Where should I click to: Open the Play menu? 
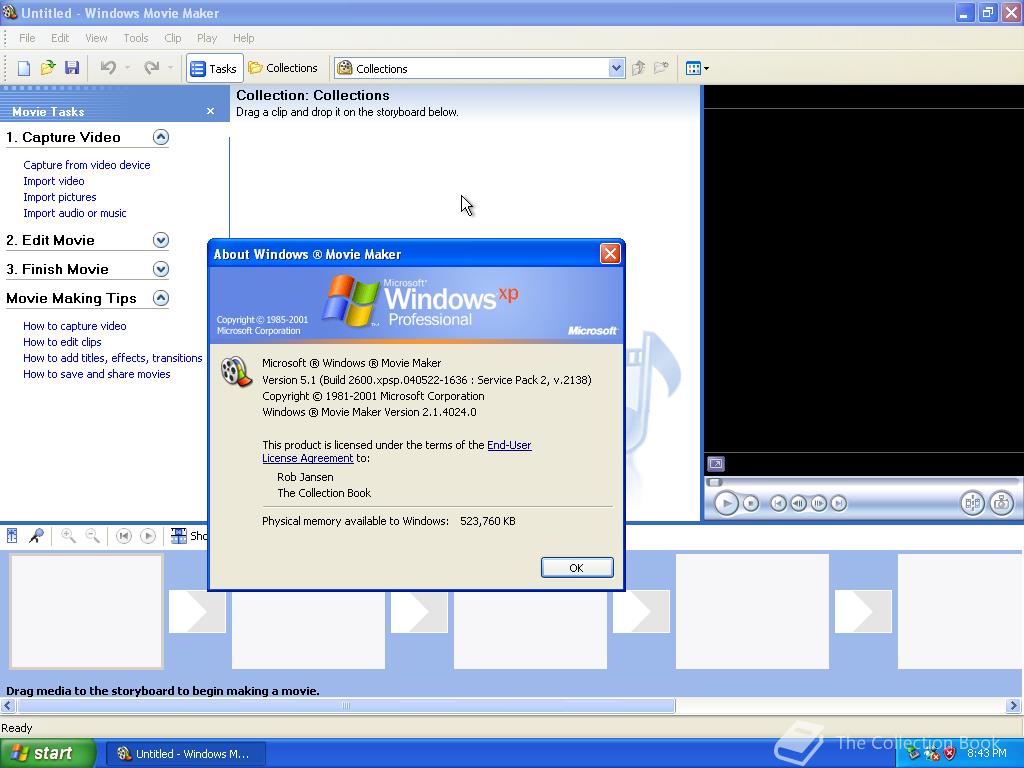(x=207, y=38)
